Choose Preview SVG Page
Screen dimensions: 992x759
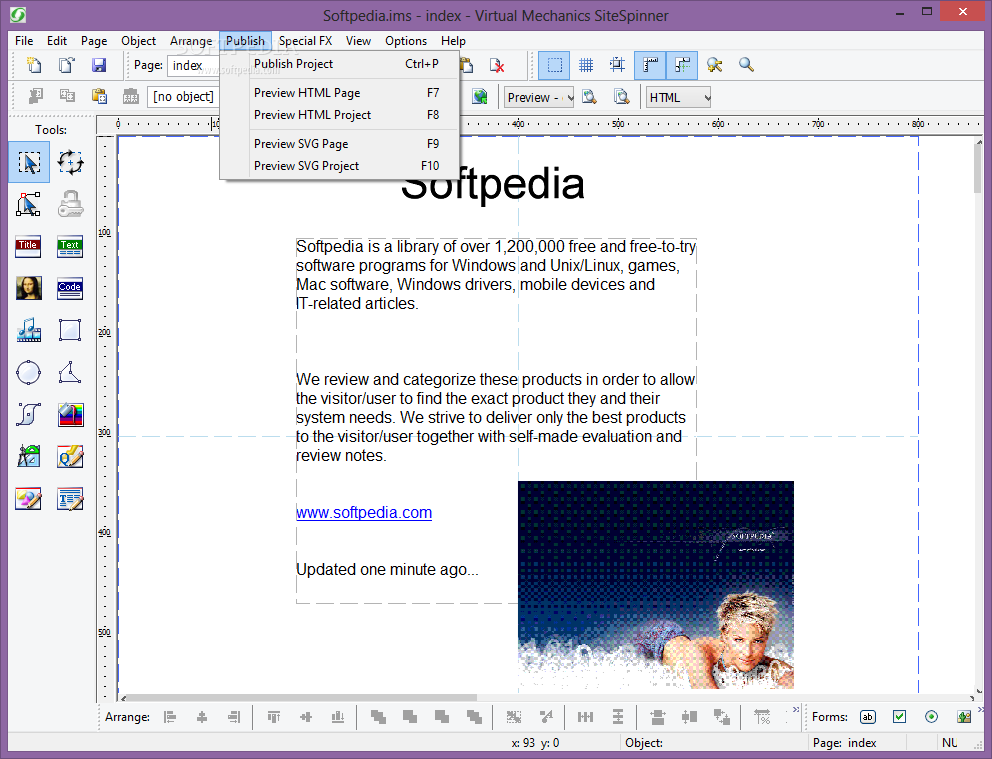[x=340, y=144]
